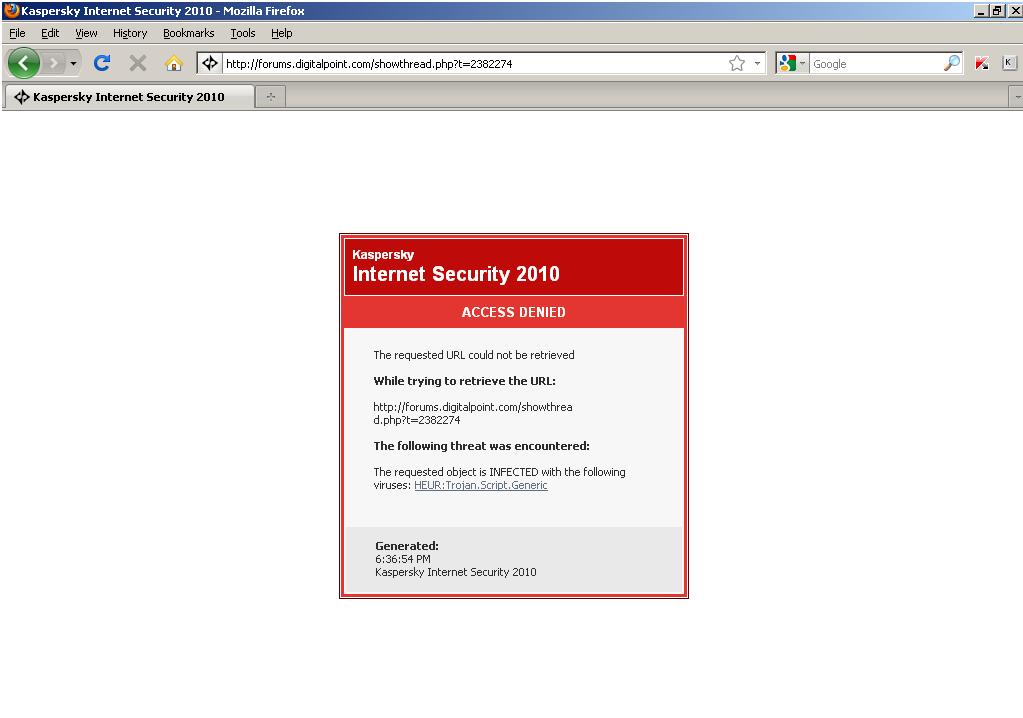
Task: Reload the page with the blue refresh icon
Action: (102, 63)
